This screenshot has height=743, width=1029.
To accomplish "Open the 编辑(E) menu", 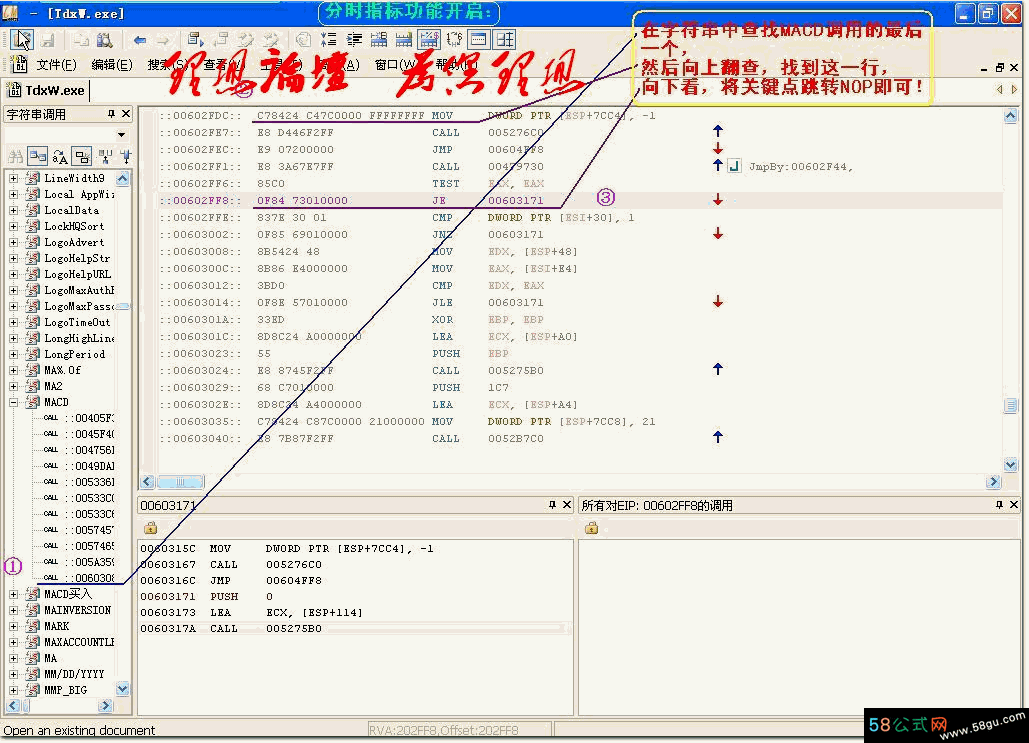I will tap(112, 64).
